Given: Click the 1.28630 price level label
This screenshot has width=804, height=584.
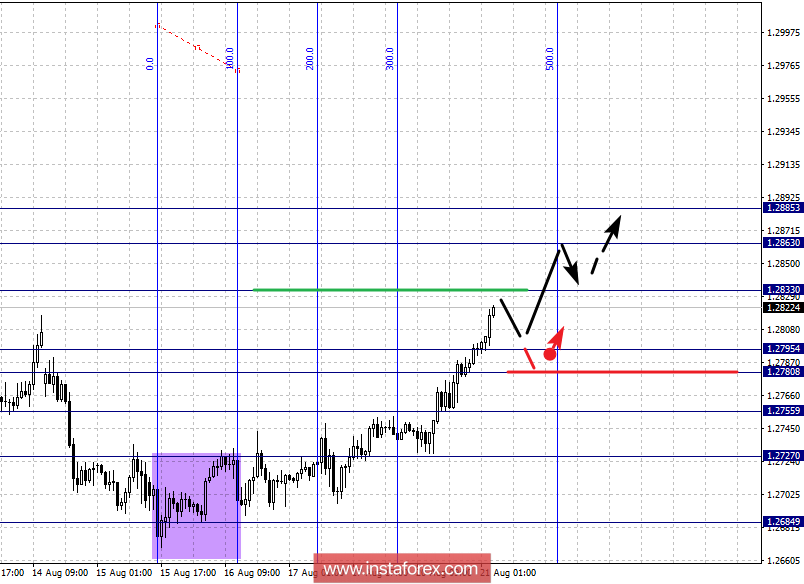Looking at the screenshot, I should pyautogui.click(x=783, y=243).
